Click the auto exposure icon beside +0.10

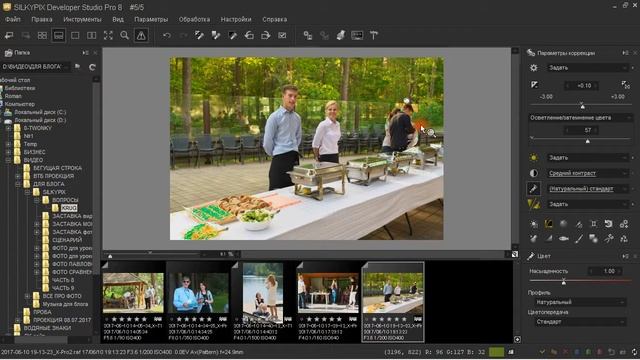[x=625, y=85]
